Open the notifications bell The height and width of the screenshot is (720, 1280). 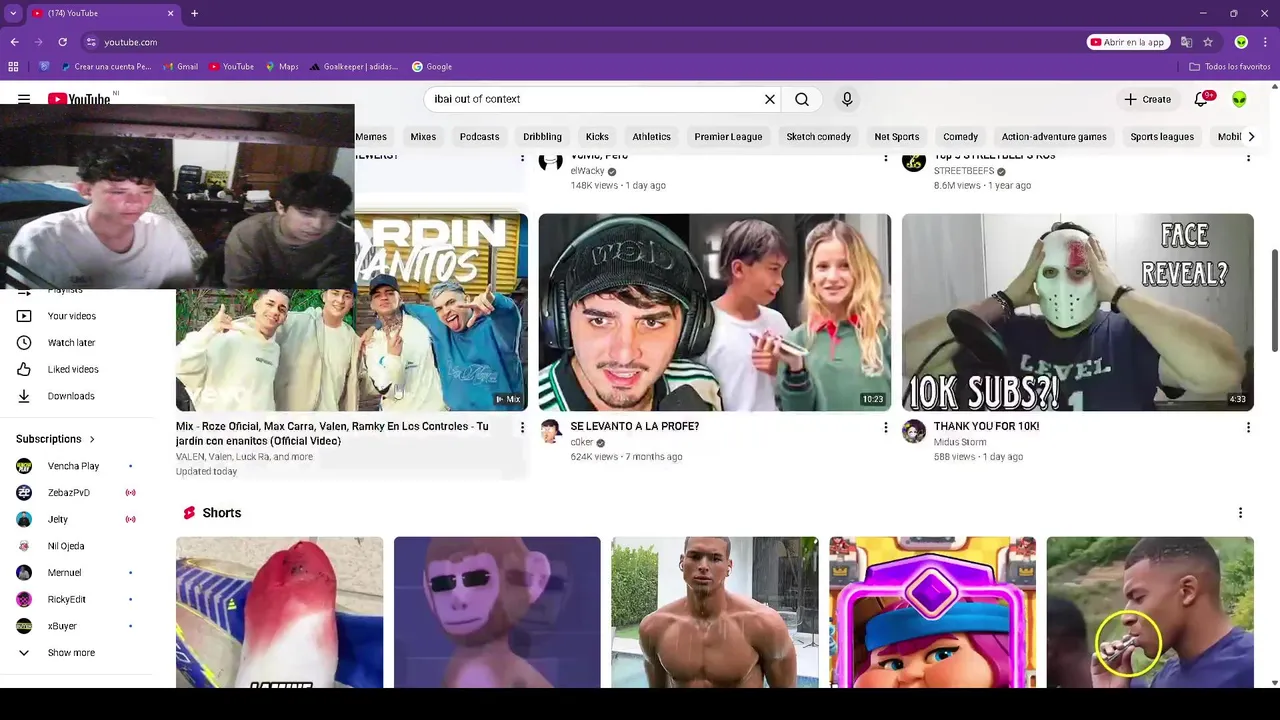[x=1201, y=99]
